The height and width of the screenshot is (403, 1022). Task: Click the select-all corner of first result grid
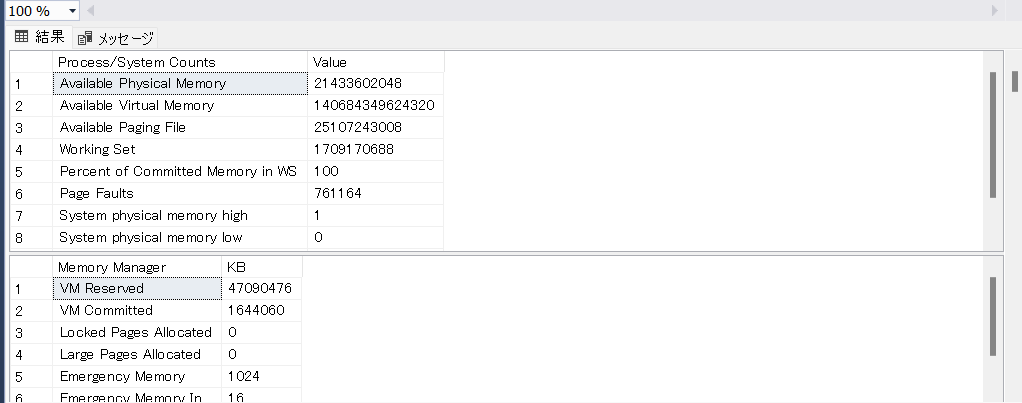point(31,62)
